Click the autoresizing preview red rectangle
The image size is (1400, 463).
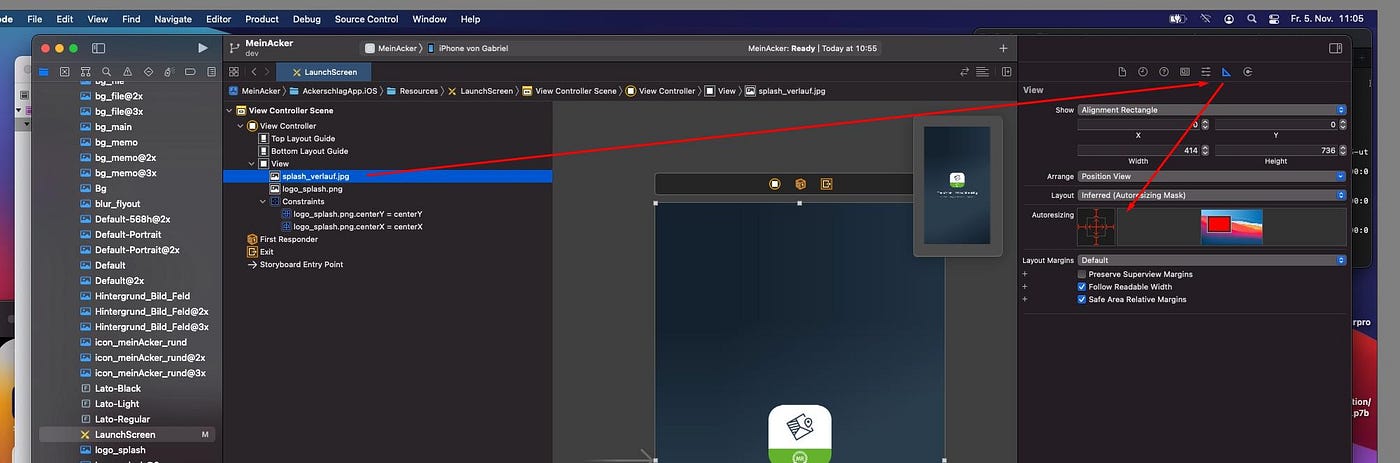click(1218, 225)
